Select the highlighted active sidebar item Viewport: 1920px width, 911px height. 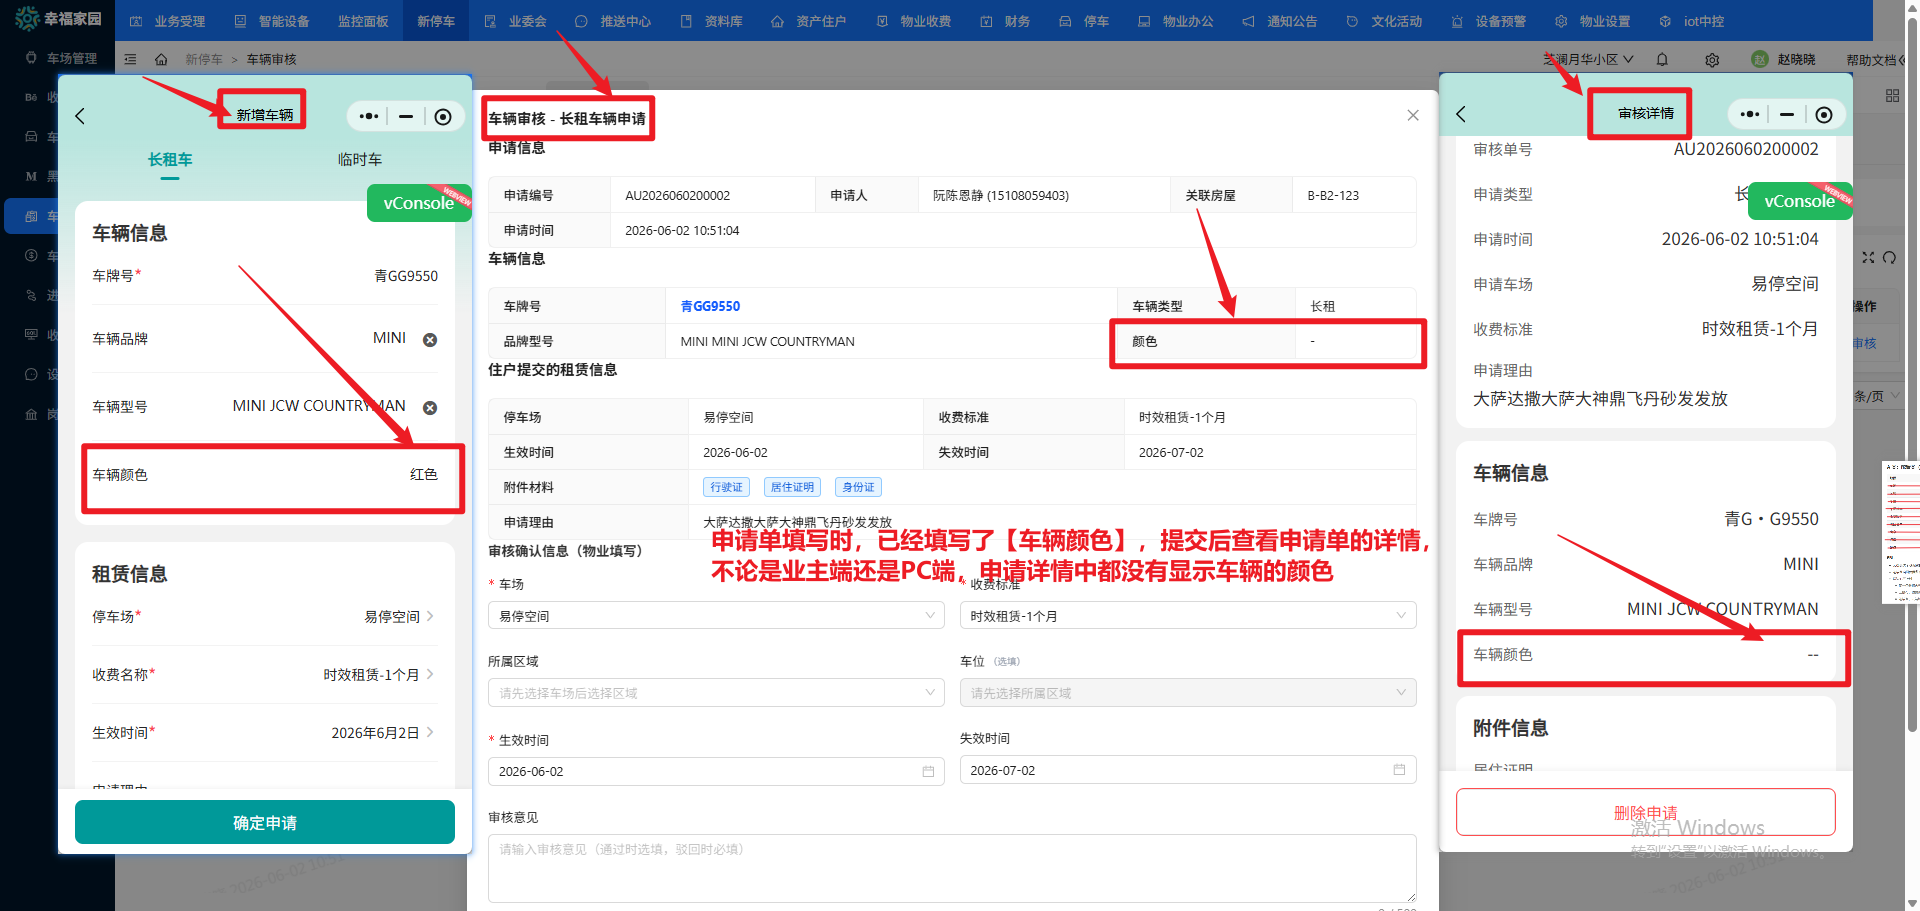[31, 216]
